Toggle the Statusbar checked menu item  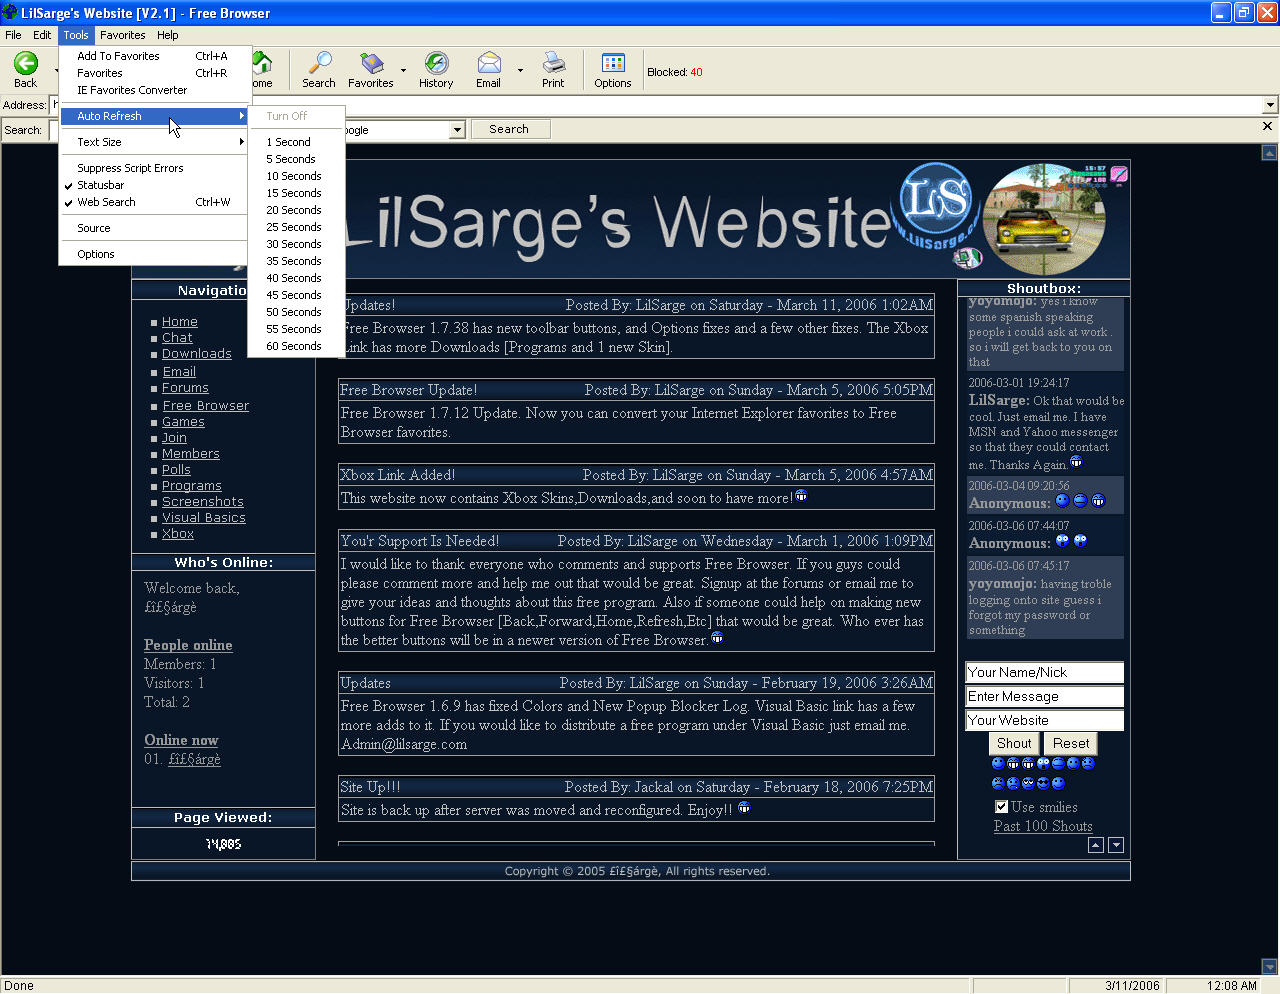pos(154,185)
